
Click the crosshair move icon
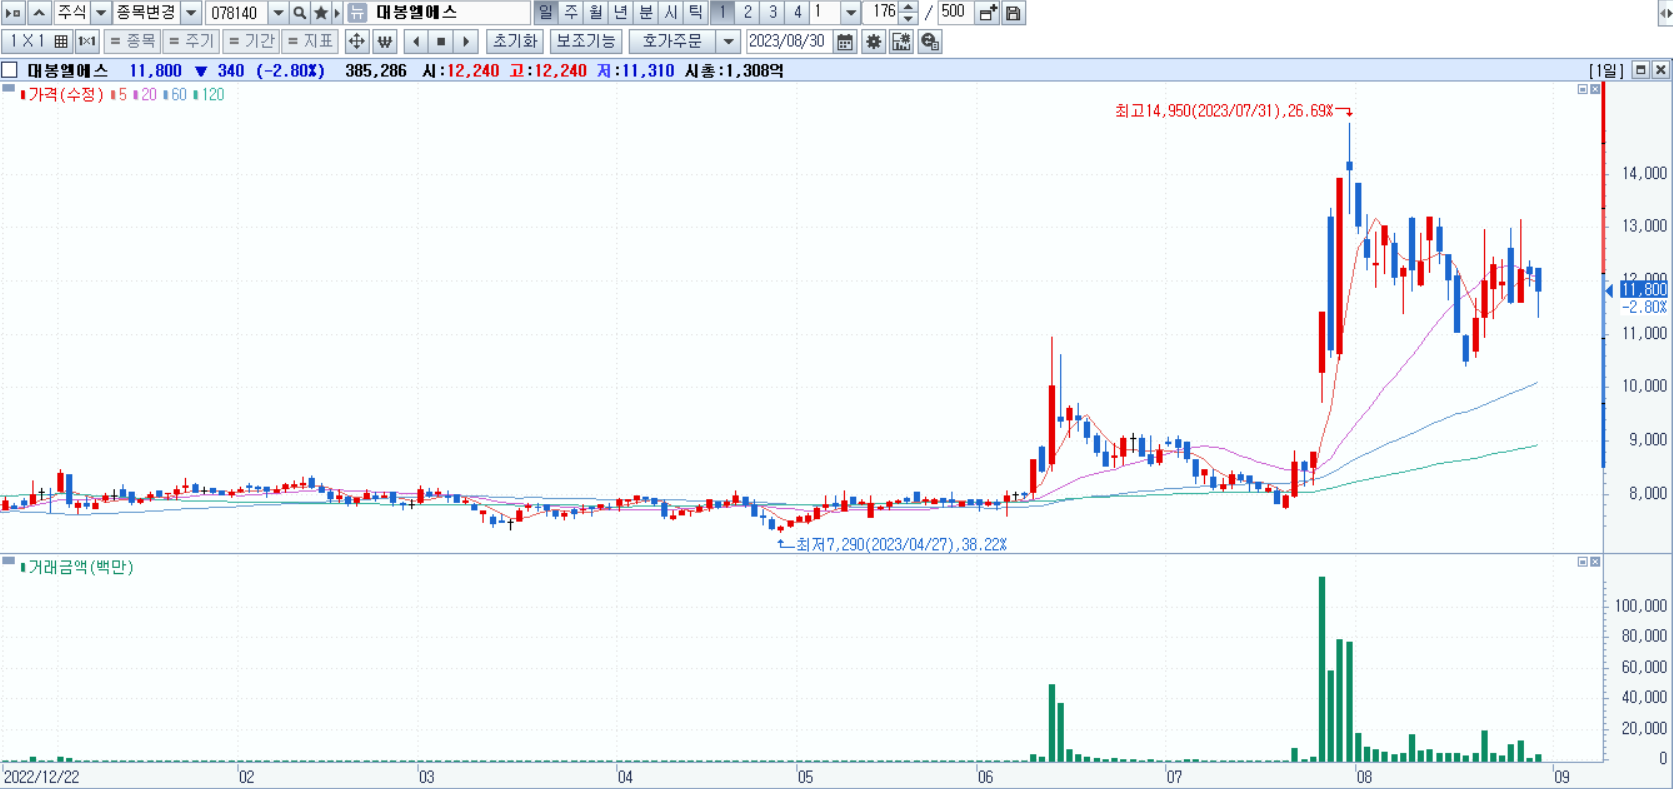point(357,41)
